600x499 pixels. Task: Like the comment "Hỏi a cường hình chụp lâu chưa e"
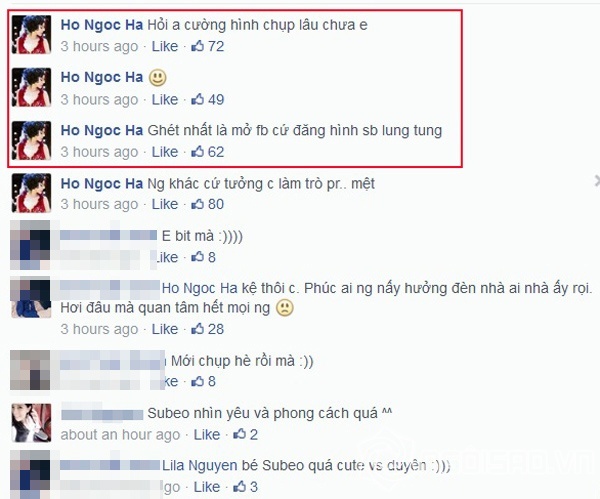[x=165, y=46]
